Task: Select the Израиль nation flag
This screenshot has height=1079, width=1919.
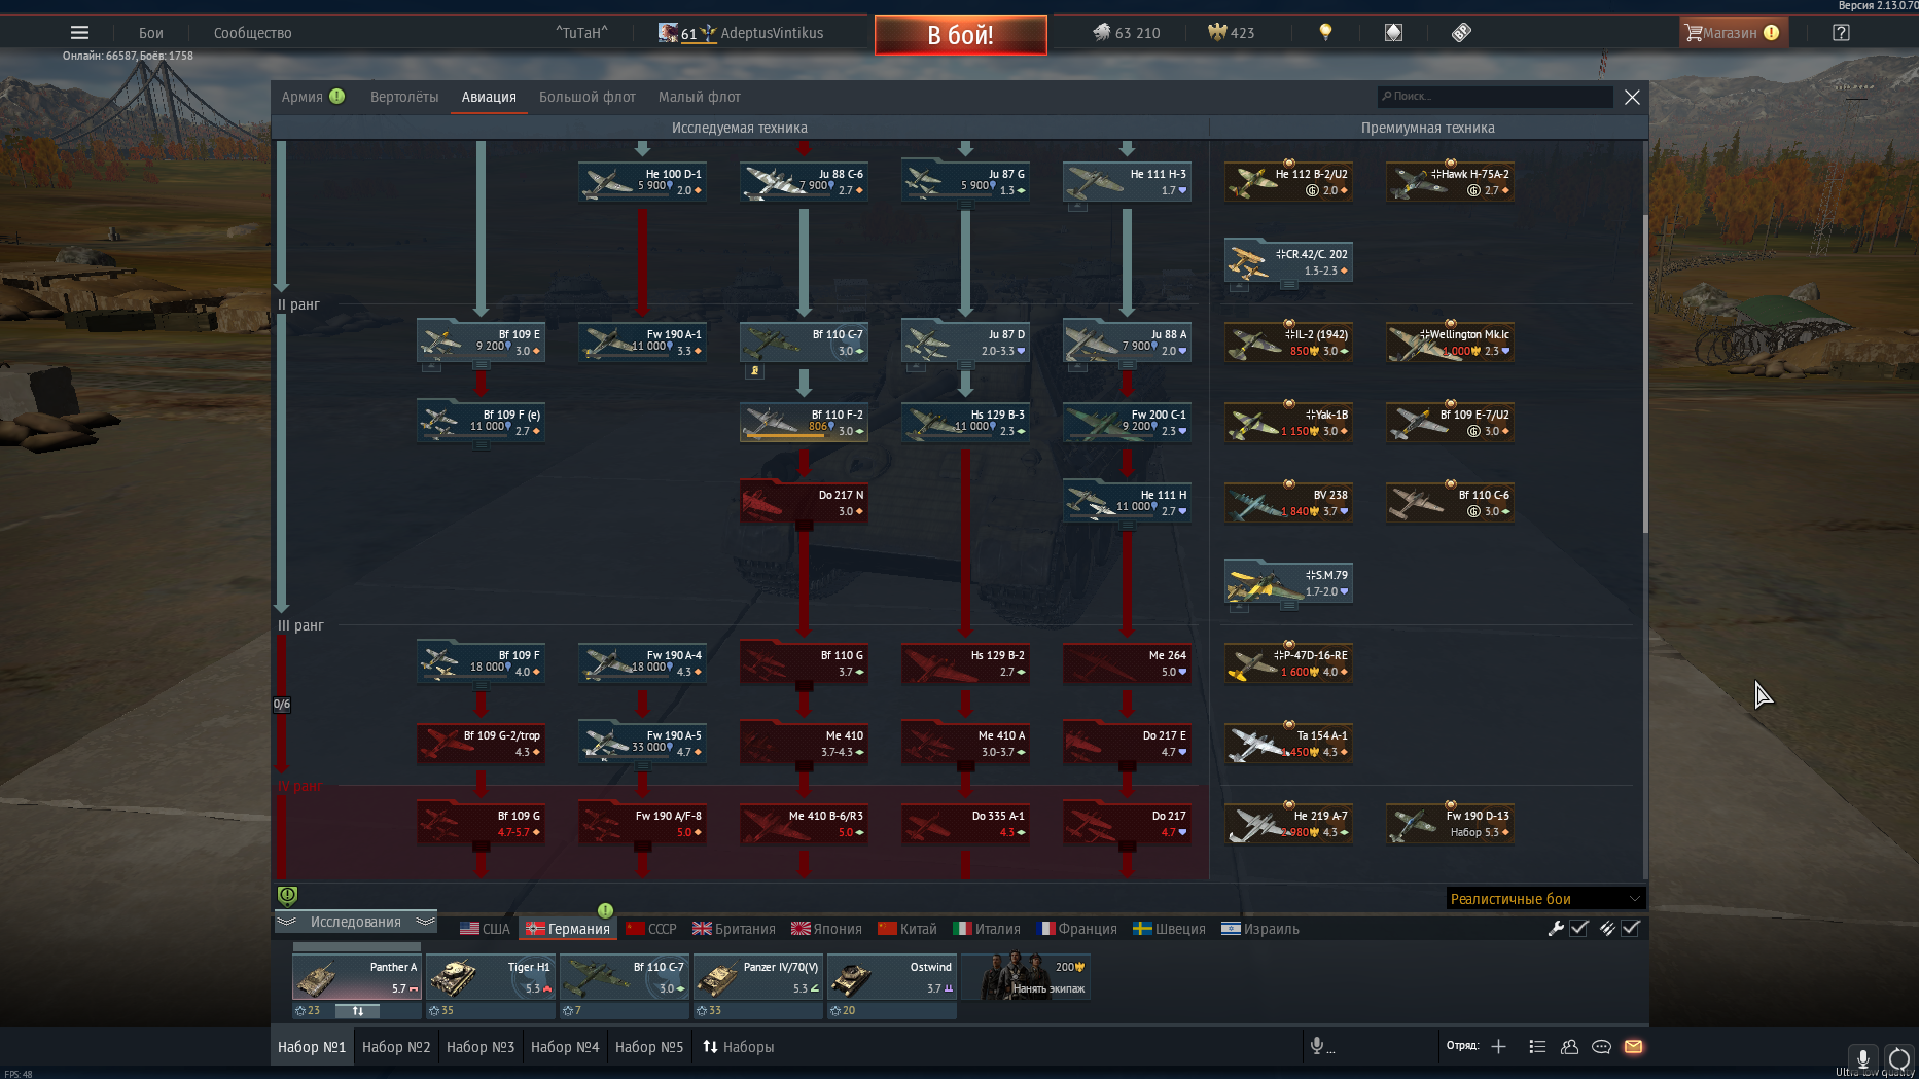Action: click(1260, 929)
